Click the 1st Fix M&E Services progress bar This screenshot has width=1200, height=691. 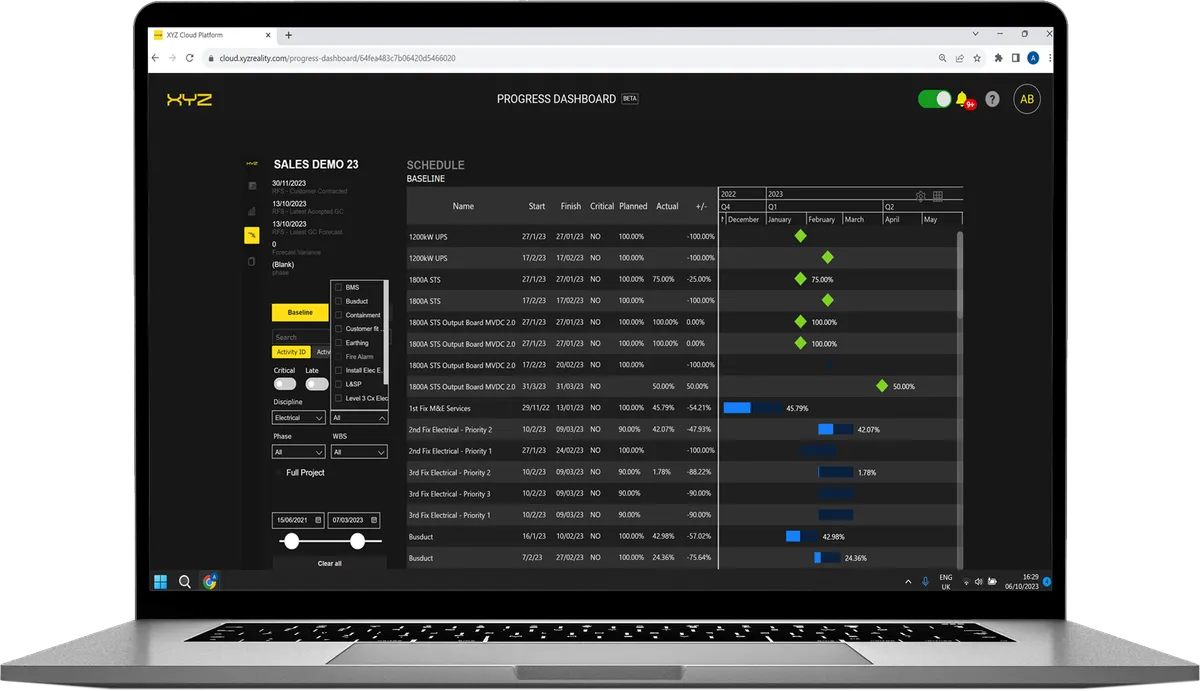pyautogui.click(x=752, y=408)
